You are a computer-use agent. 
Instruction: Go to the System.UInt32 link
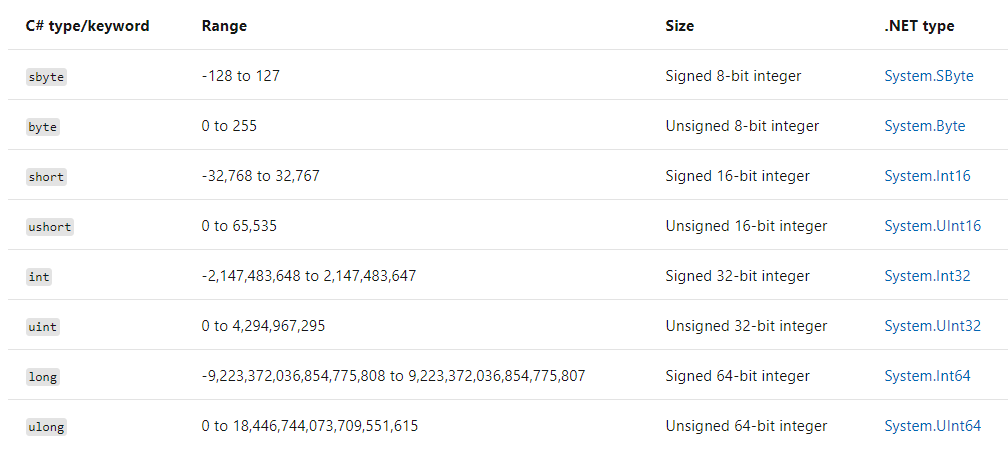coord(932,326)
